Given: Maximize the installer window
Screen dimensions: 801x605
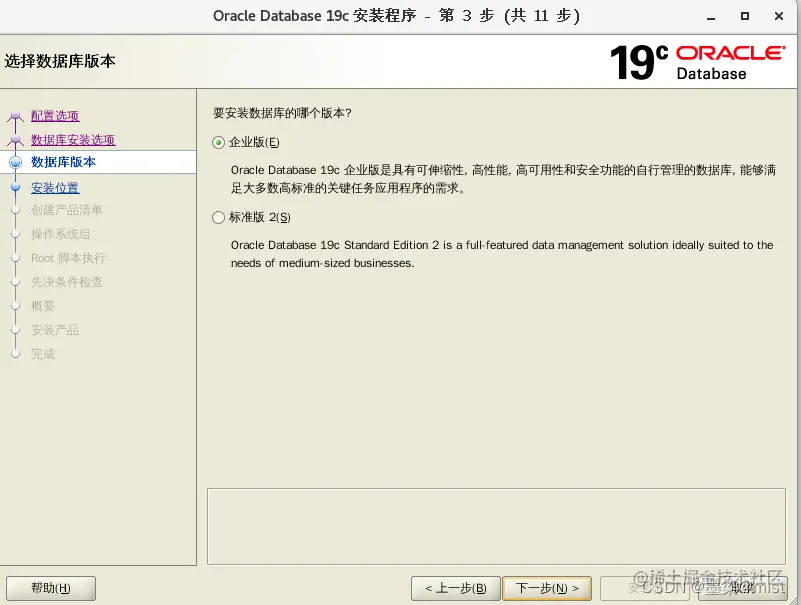Looking at the screenshot, I should coord(745,16).
